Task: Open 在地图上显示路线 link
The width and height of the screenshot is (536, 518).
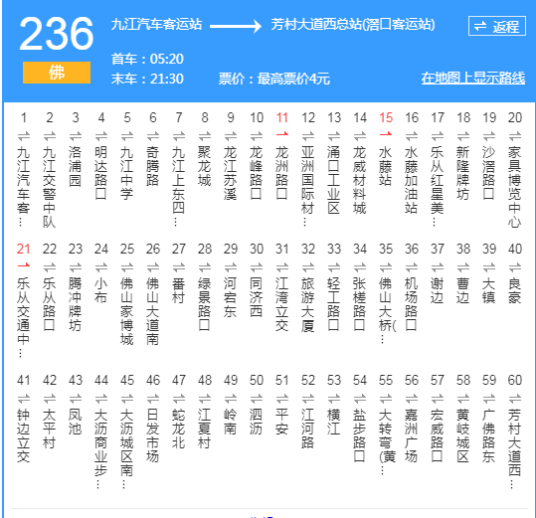Action: click(473, 78)
